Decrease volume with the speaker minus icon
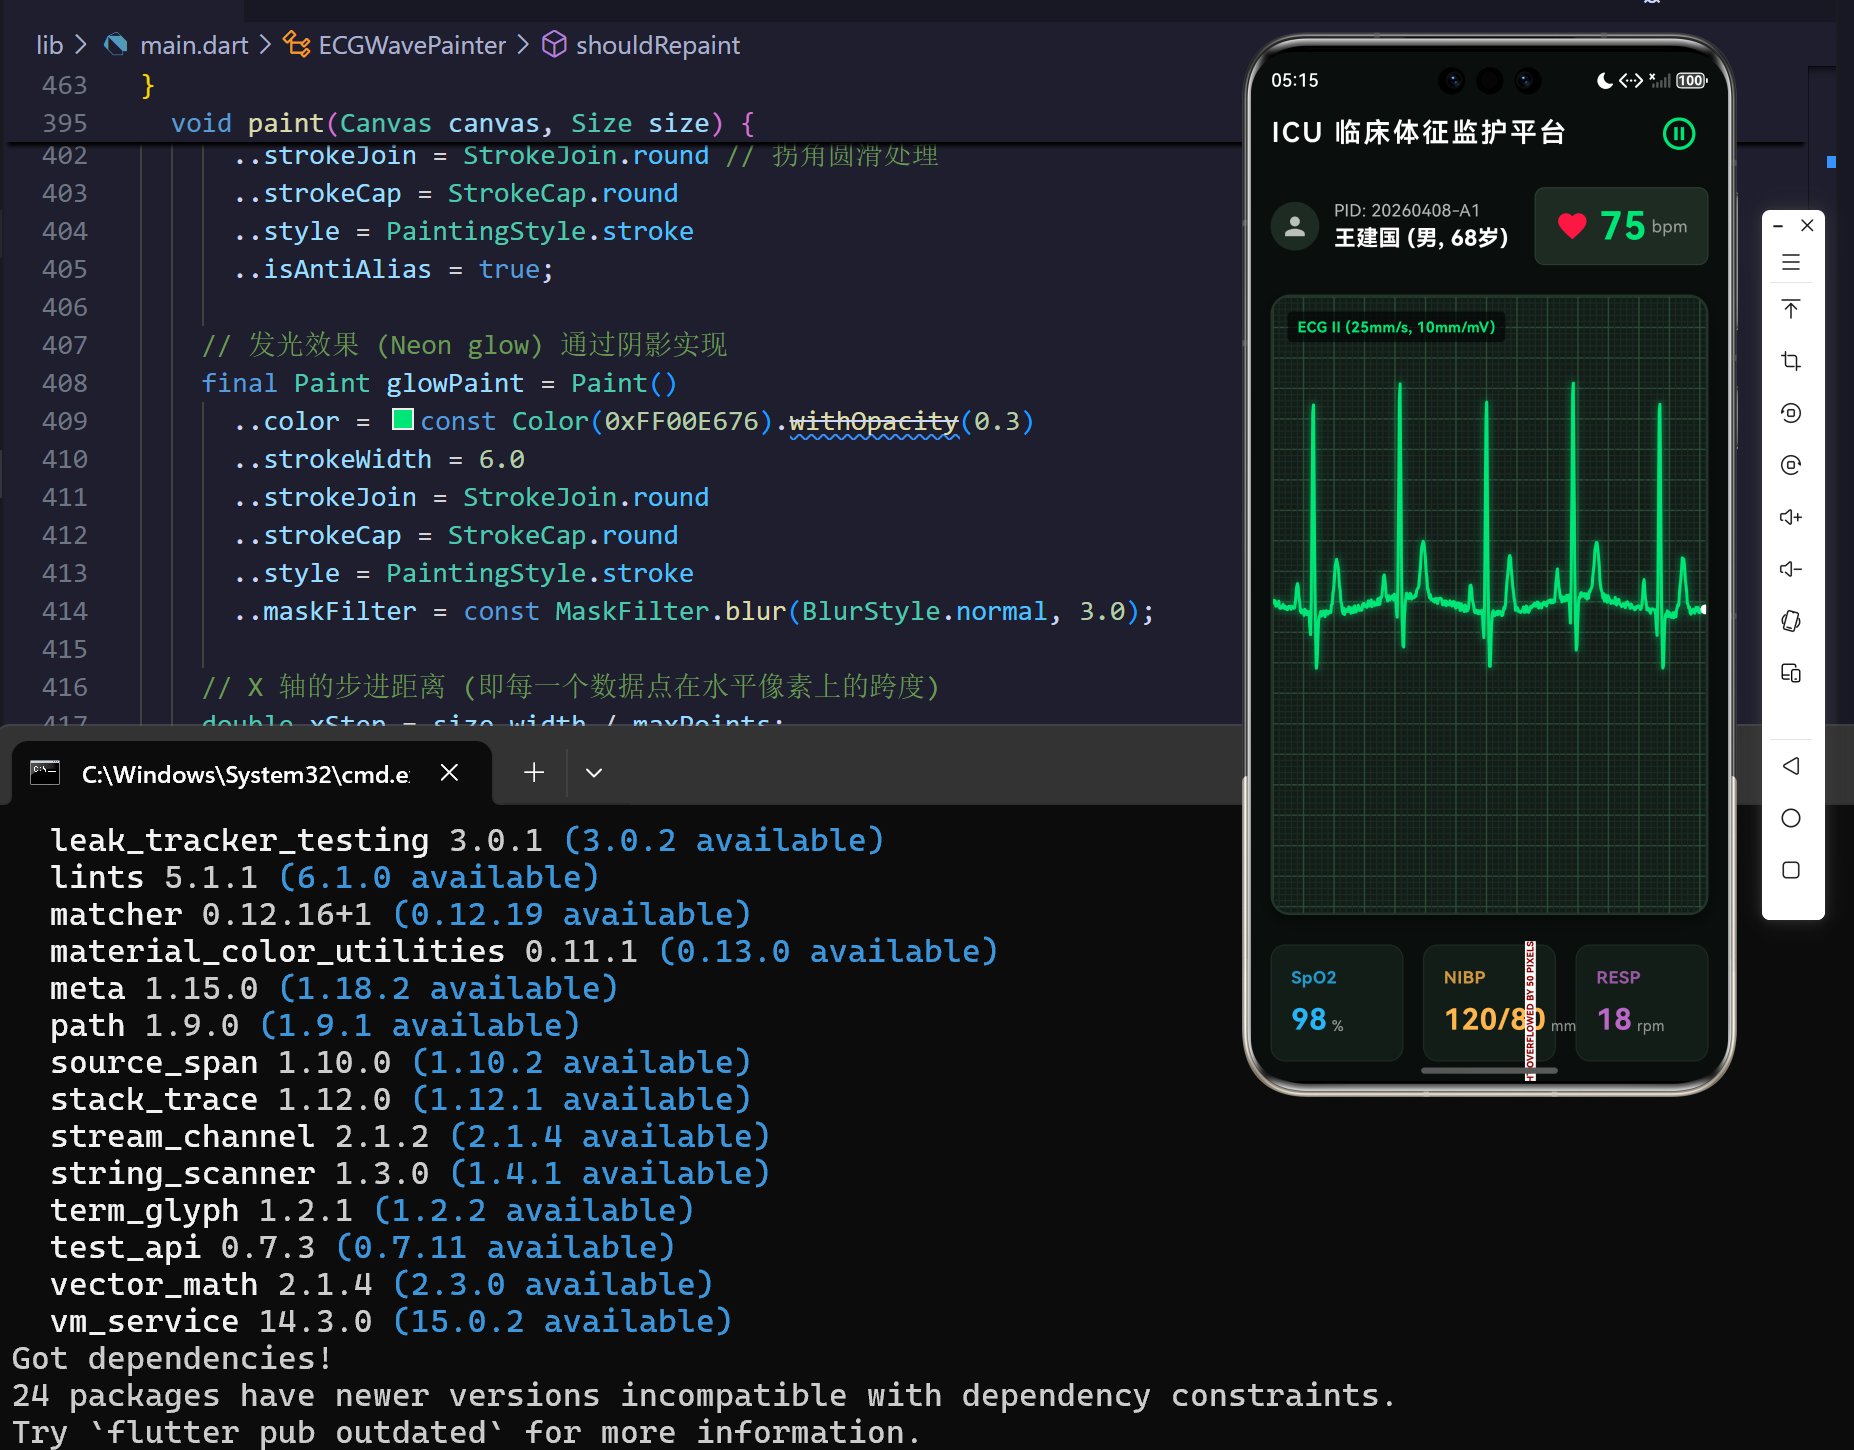The width and height of the screenshot is (1854, 1450). click(x=1791, y=569)
